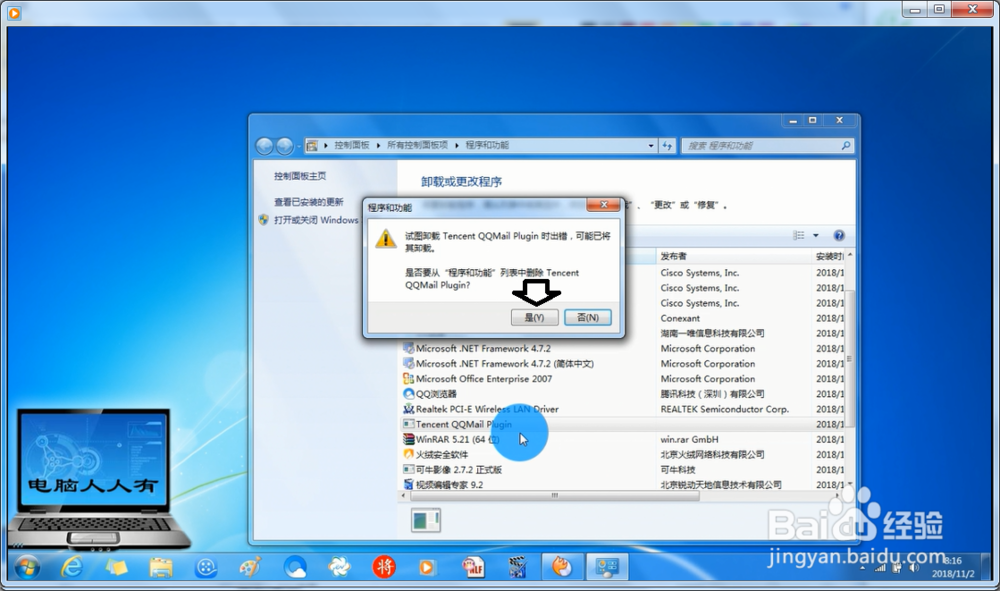Launch Internet Explorer from taskbar
This screenshot has width=1000, height=591.
[71, 567]
